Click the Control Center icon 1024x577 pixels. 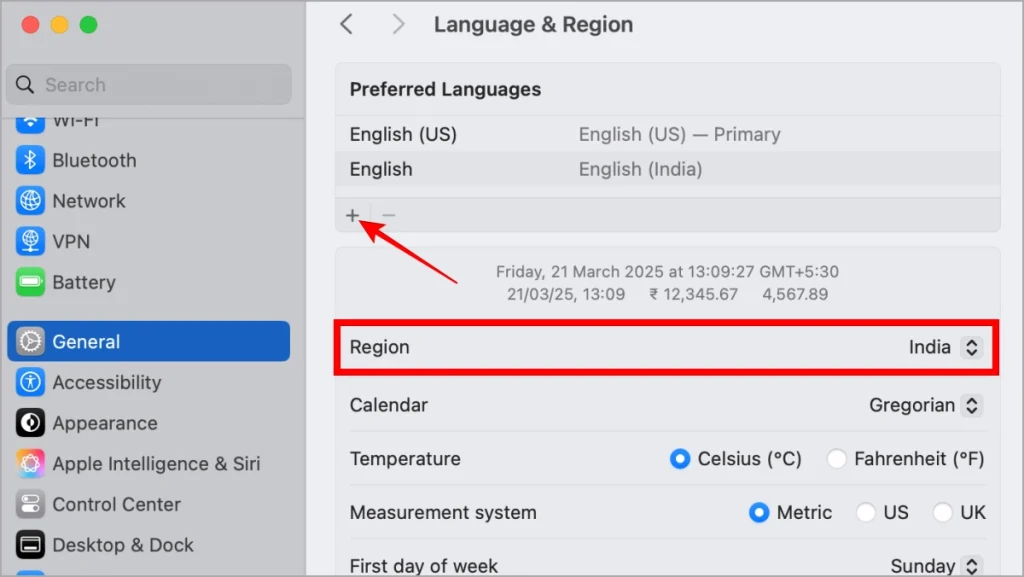(x=31, y=504)
